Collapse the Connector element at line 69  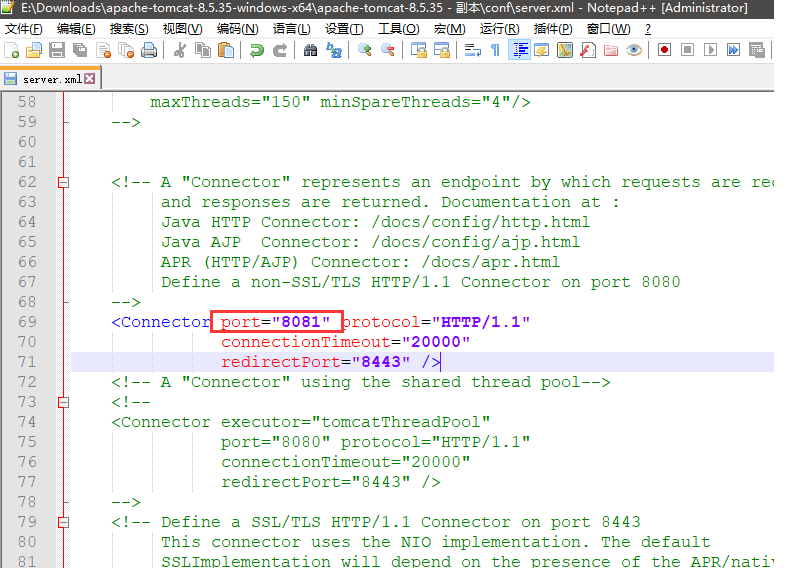[64, 322]
